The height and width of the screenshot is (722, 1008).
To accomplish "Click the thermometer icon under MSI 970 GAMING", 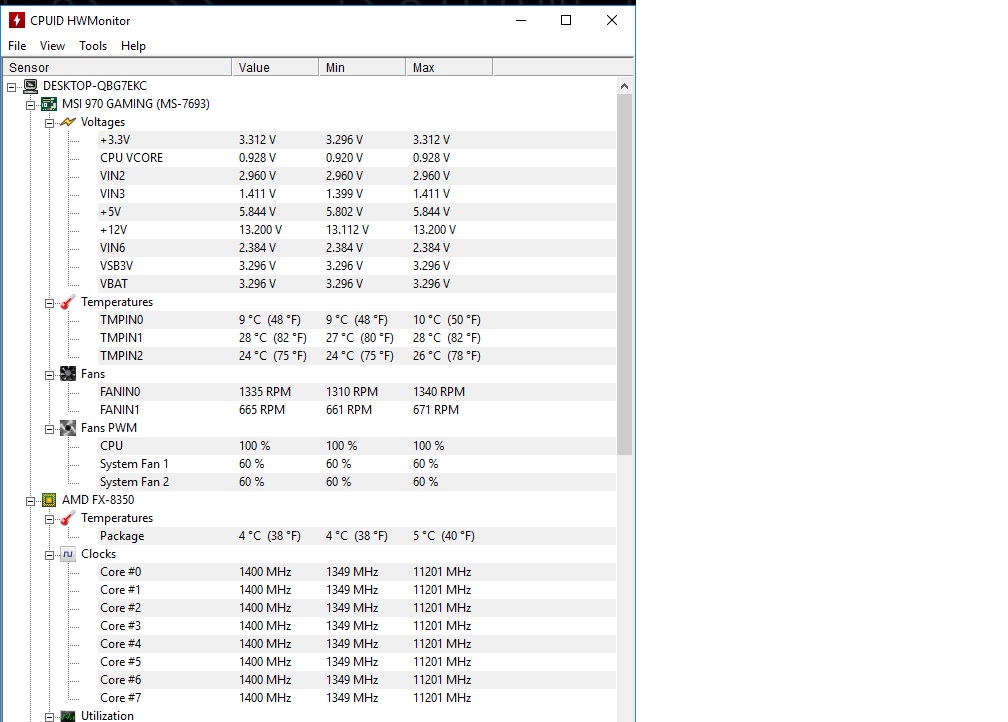I will pos(68,302).
